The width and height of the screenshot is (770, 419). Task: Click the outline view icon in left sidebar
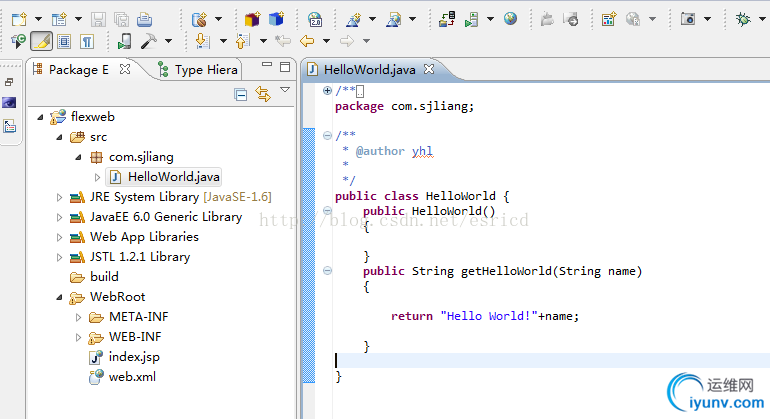9,126
